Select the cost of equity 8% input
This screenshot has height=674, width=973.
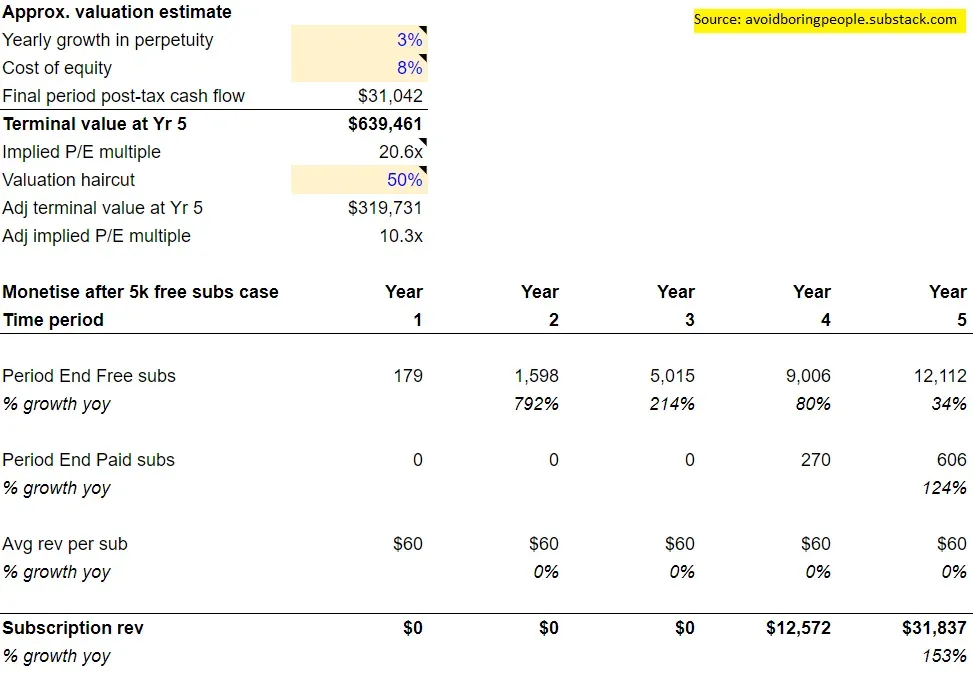pyautogui.click(x=408, y=68)
